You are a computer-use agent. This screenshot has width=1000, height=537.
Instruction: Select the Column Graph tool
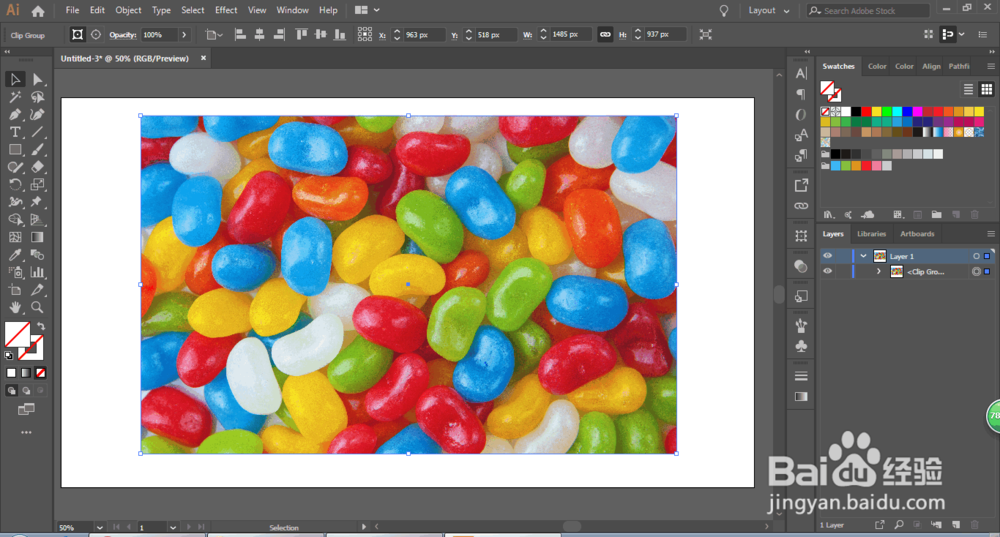(37, 272)
